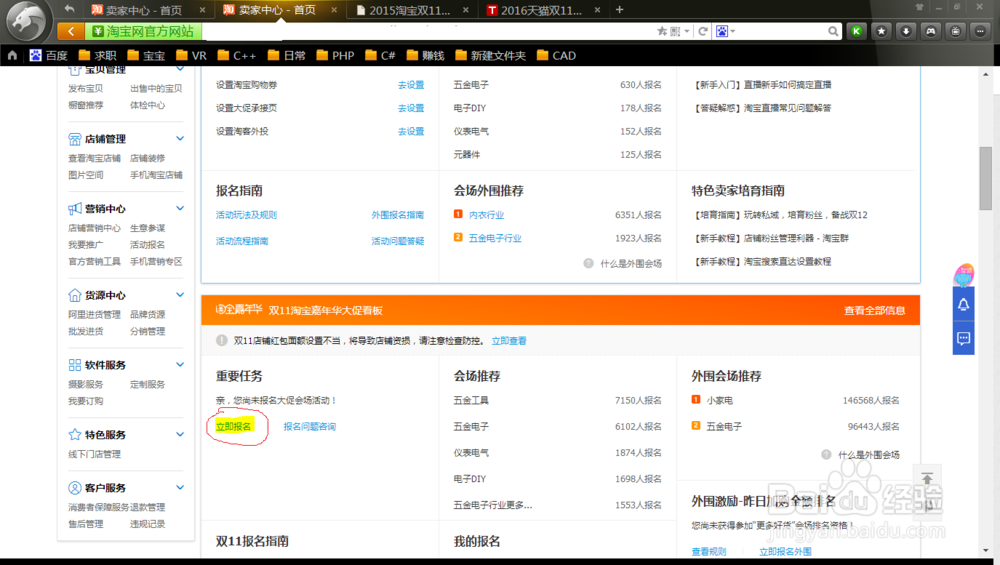1000x565 pixels.
Task: Open the CAD bookmark folder
Action: [x=557, y=55]
